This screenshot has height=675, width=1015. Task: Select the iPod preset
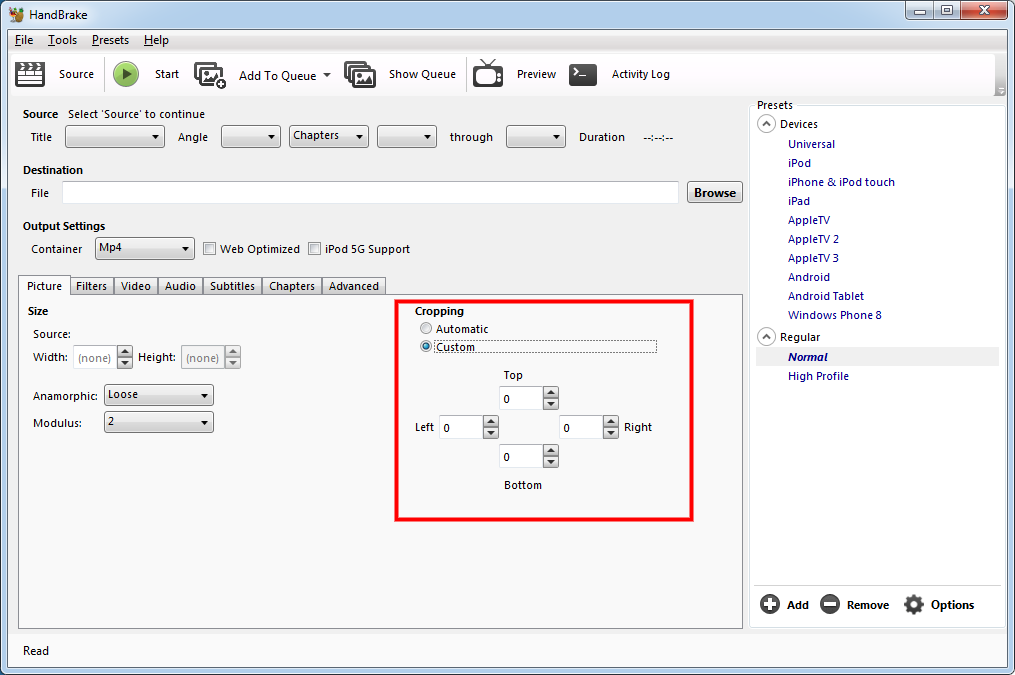pos(799,163)
